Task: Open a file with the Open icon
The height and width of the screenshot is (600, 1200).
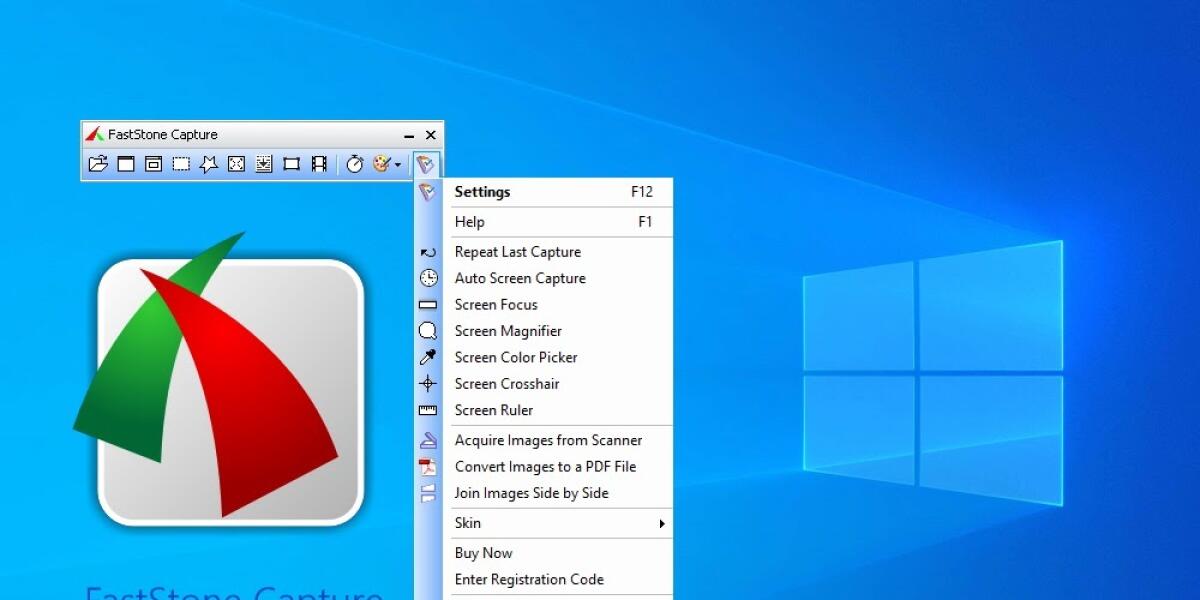Action: click(x=97, y=164)
